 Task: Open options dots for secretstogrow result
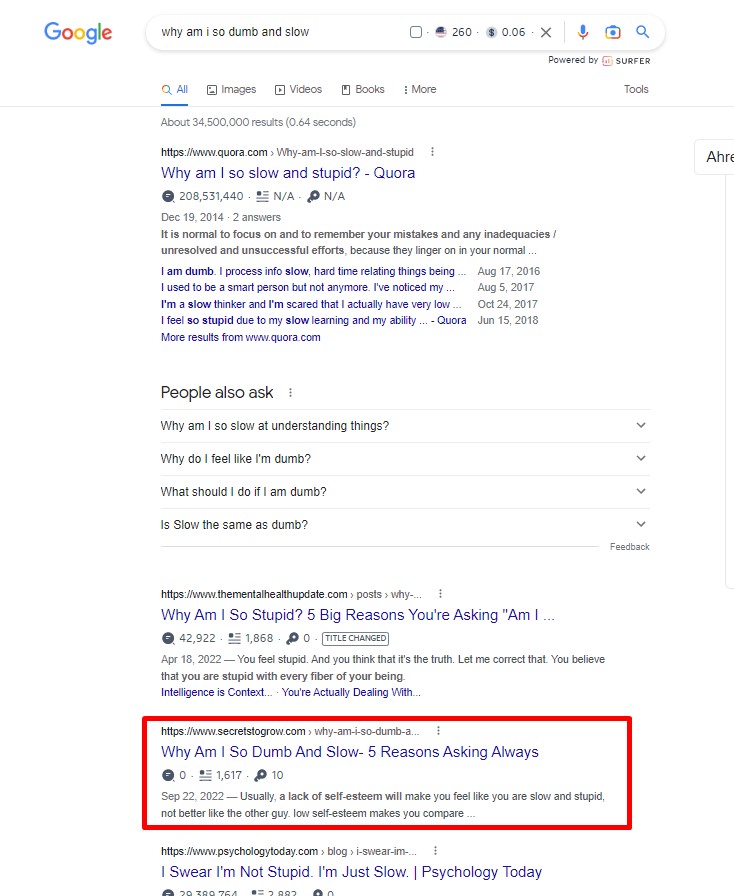point(438,731)
